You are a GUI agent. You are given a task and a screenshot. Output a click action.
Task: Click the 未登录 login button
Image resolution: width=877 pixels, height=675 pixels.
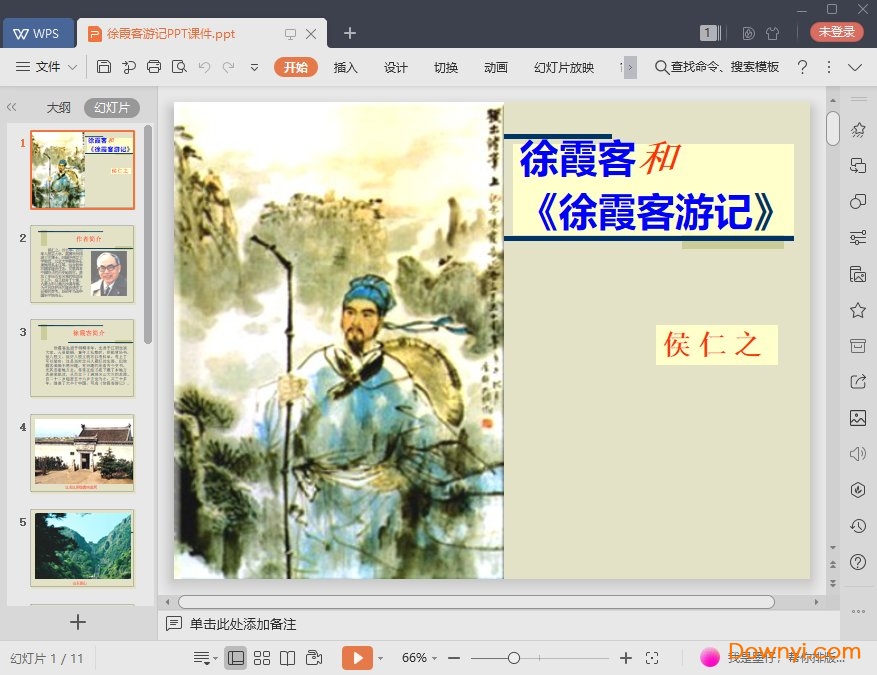click(x=836, y=32)
